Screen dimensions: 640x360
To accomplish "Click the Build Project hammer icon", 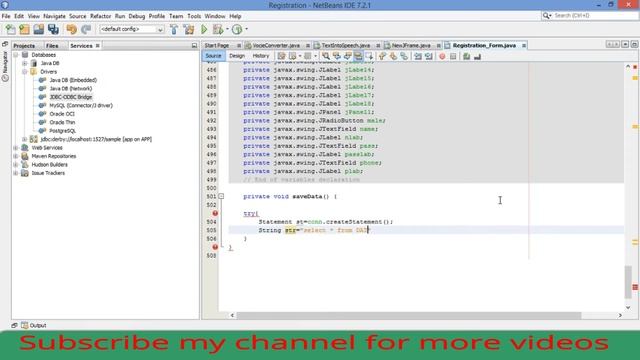I will click(x=174, y=29).
